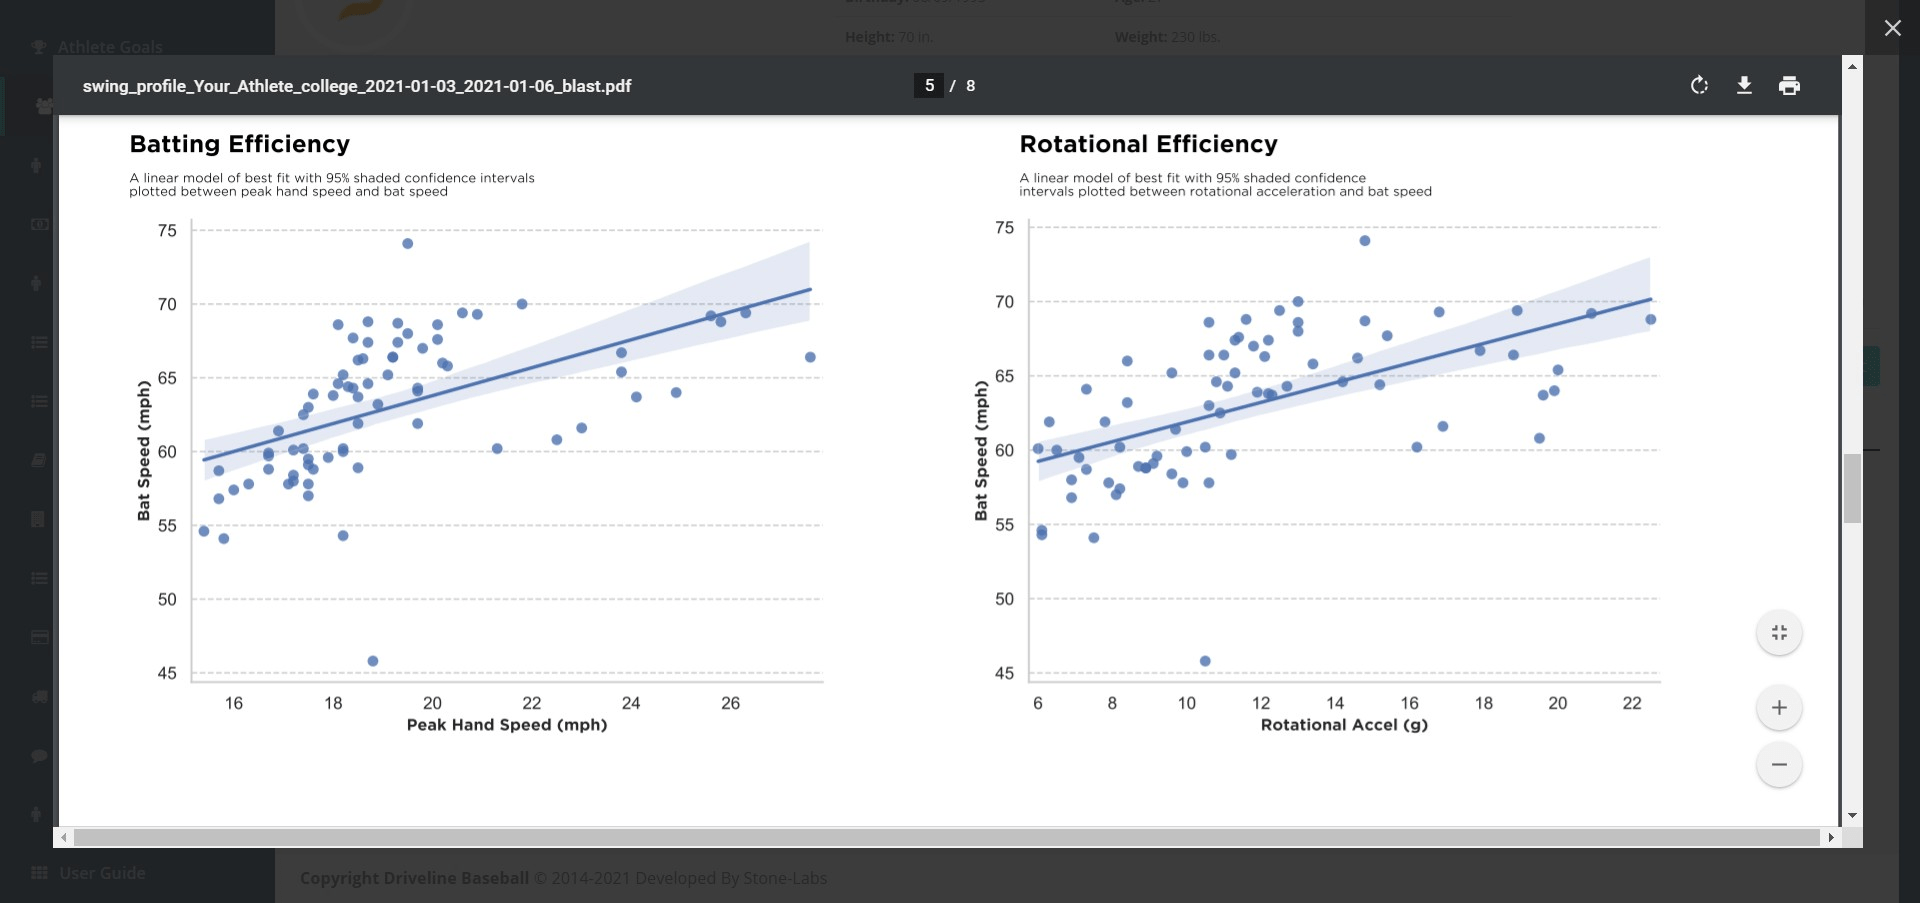Click the horizontal scrollbar thumb
This screenshot has width=1920, height=903.
click(x=946, y=837)
